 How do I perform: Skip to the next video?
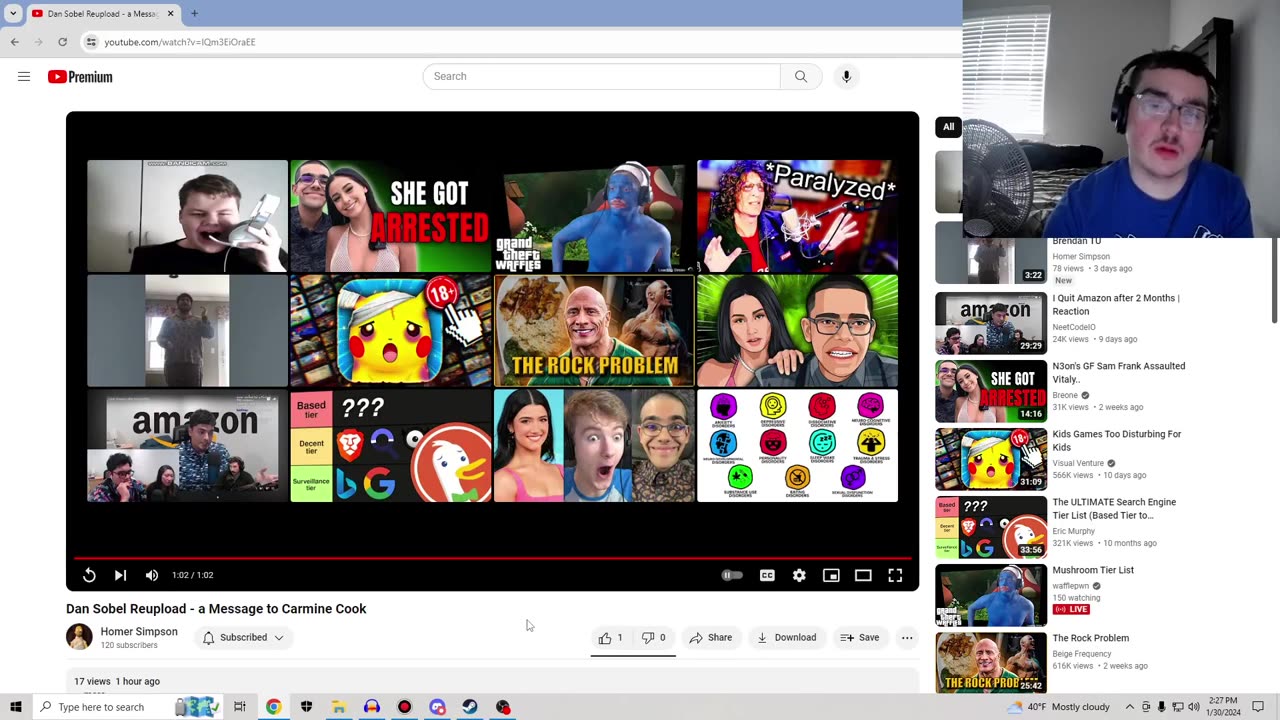pos(120,575)
